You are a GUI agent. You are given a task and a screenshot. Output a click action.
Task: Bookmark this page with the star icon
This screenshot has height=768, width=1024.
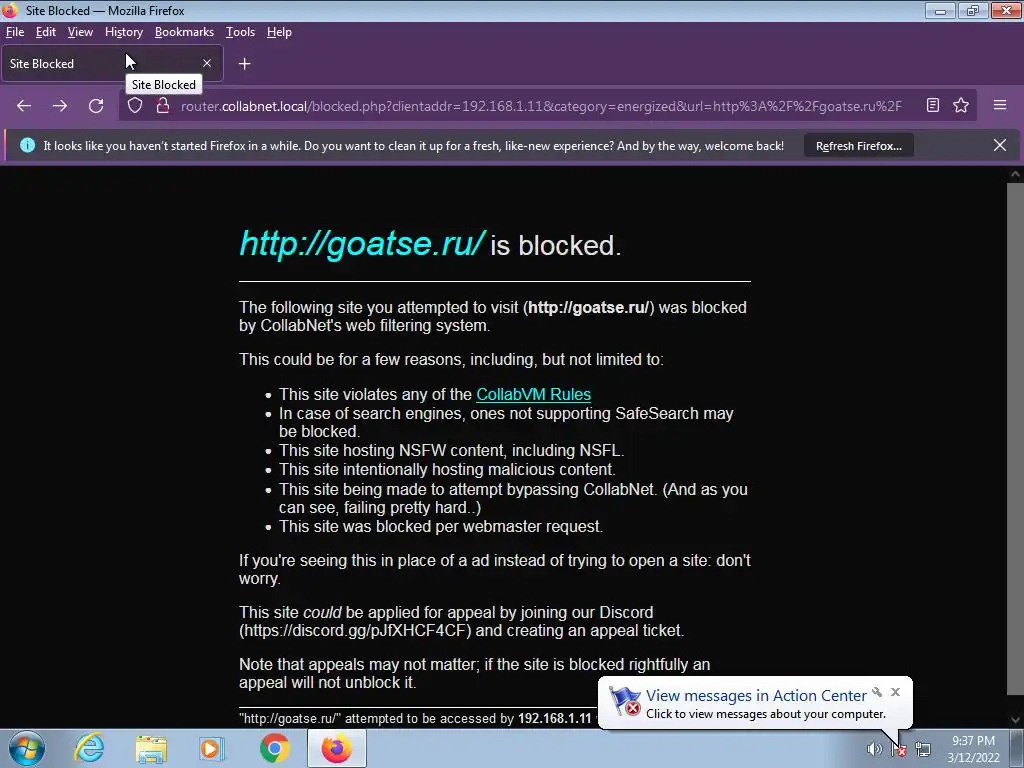pyautogui.click(x=961, y=105)
